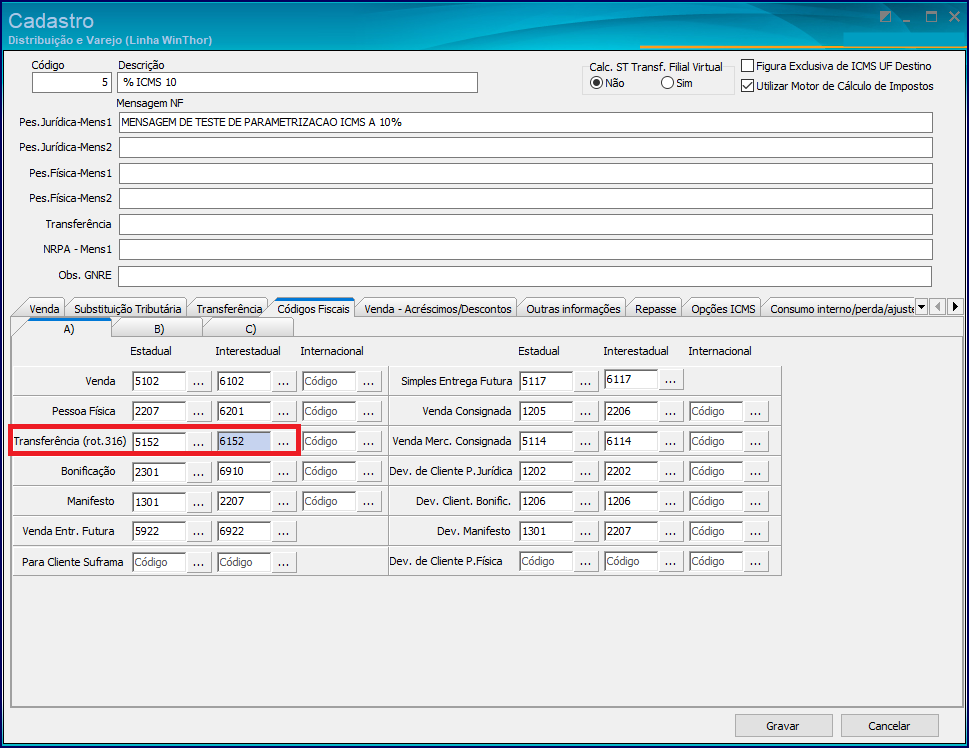
Task: Open lookup for Dev. de Cliente P.Jurídica 1202
Action: pyautogui.click(x=585, y=471)
